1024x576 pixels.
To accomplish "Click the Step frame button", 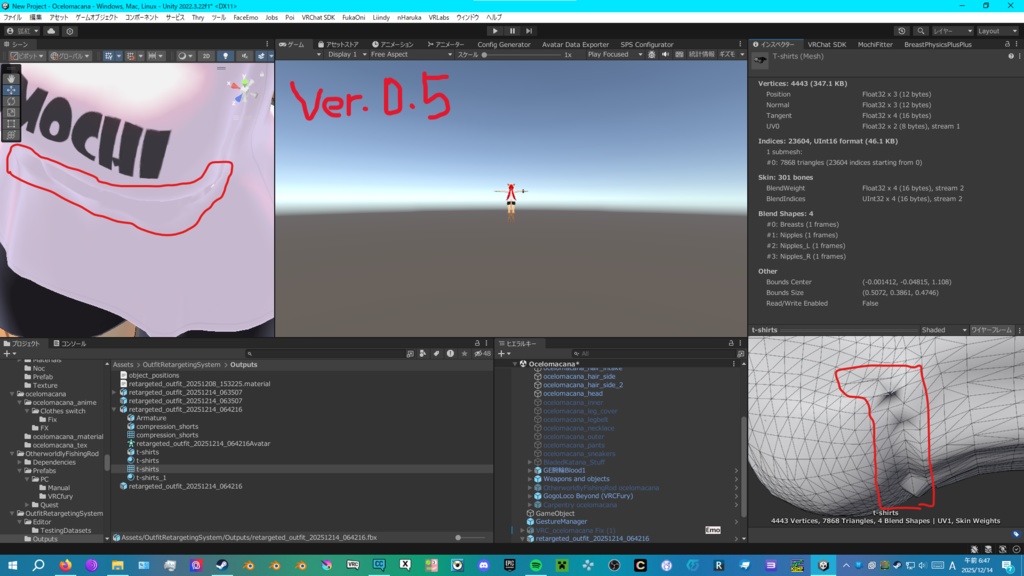I will tap(529, 31).
